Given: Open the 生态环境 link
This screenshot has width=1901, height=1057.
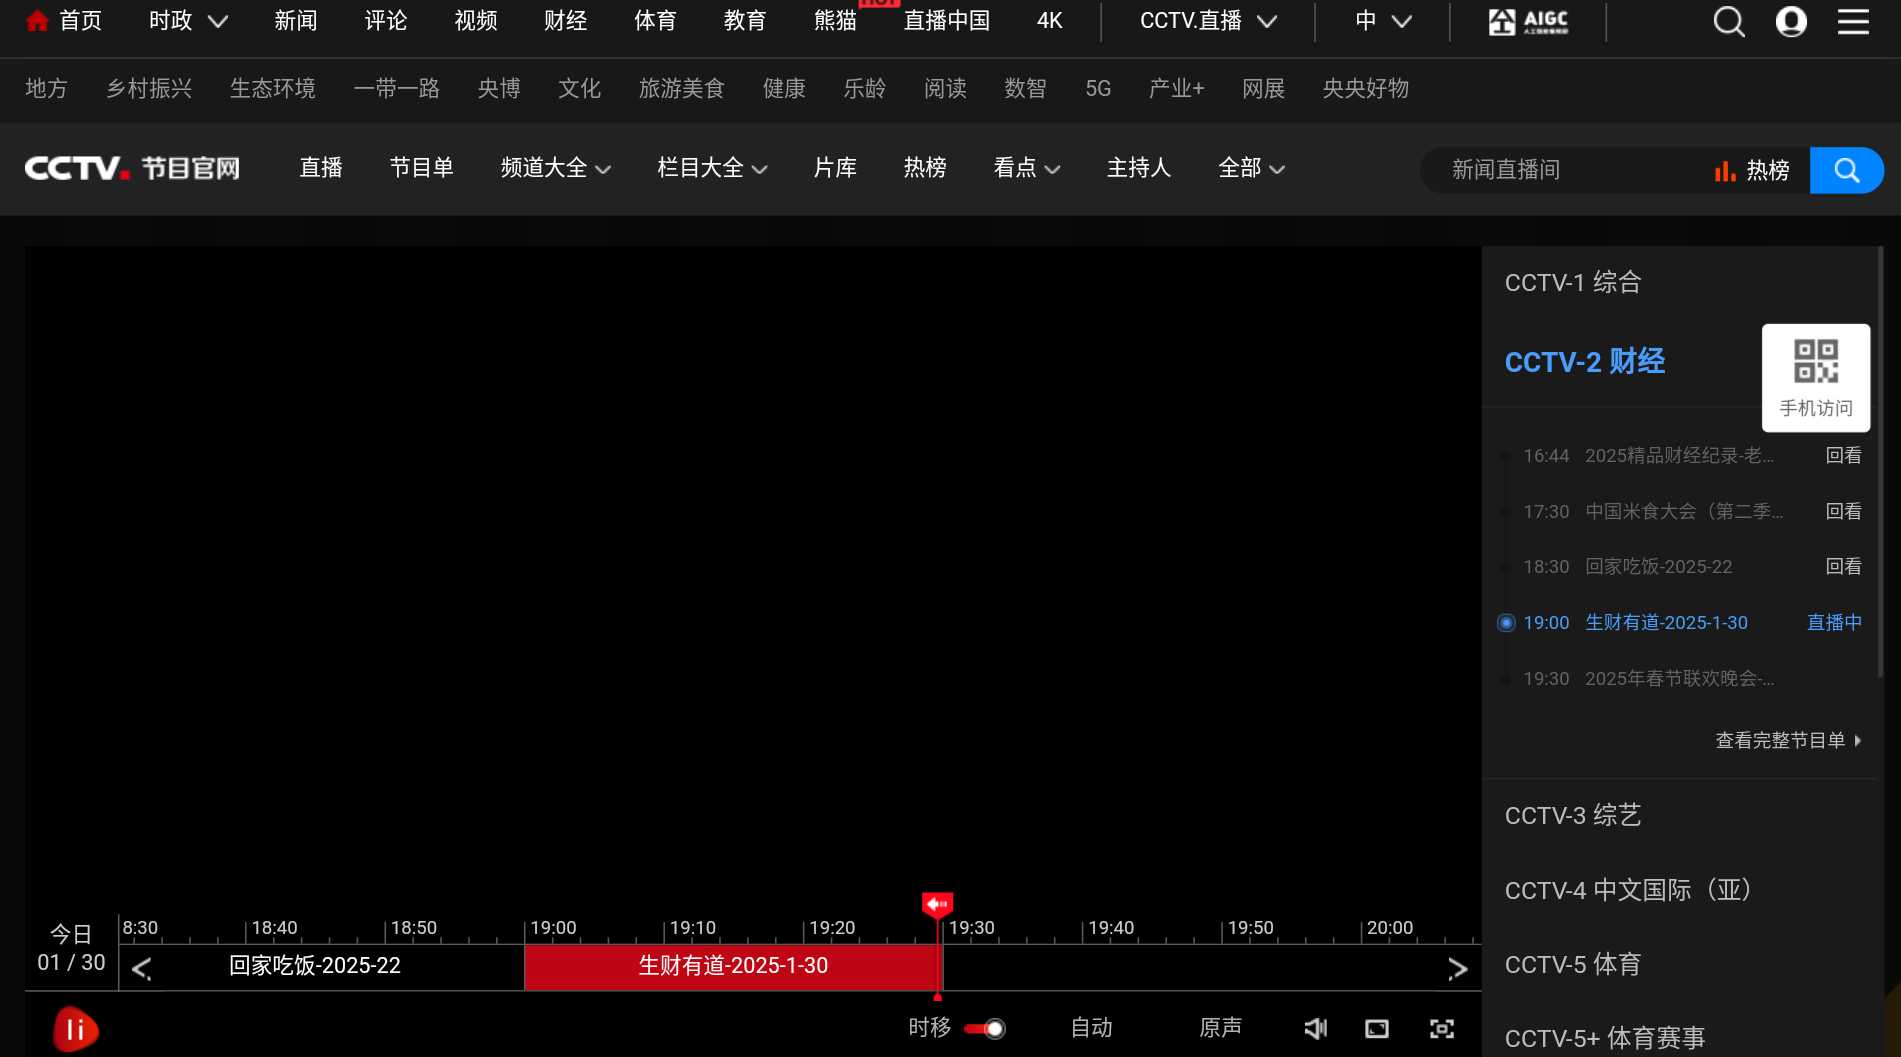Looking at the screenshot, I should coord(273,89).
